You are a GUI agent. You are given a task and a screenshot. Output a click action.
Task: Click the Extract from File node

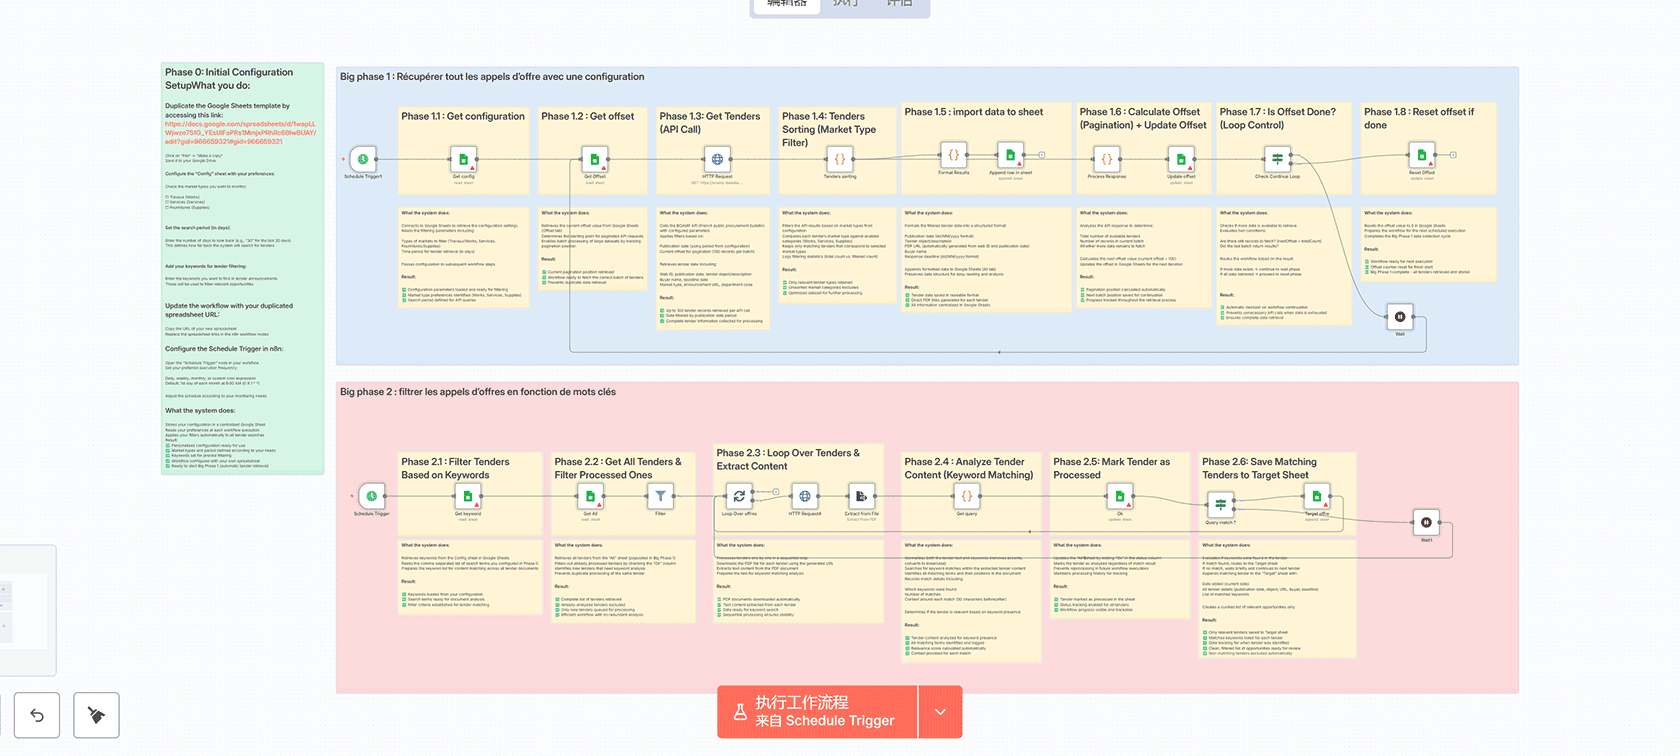click(861, 496)
